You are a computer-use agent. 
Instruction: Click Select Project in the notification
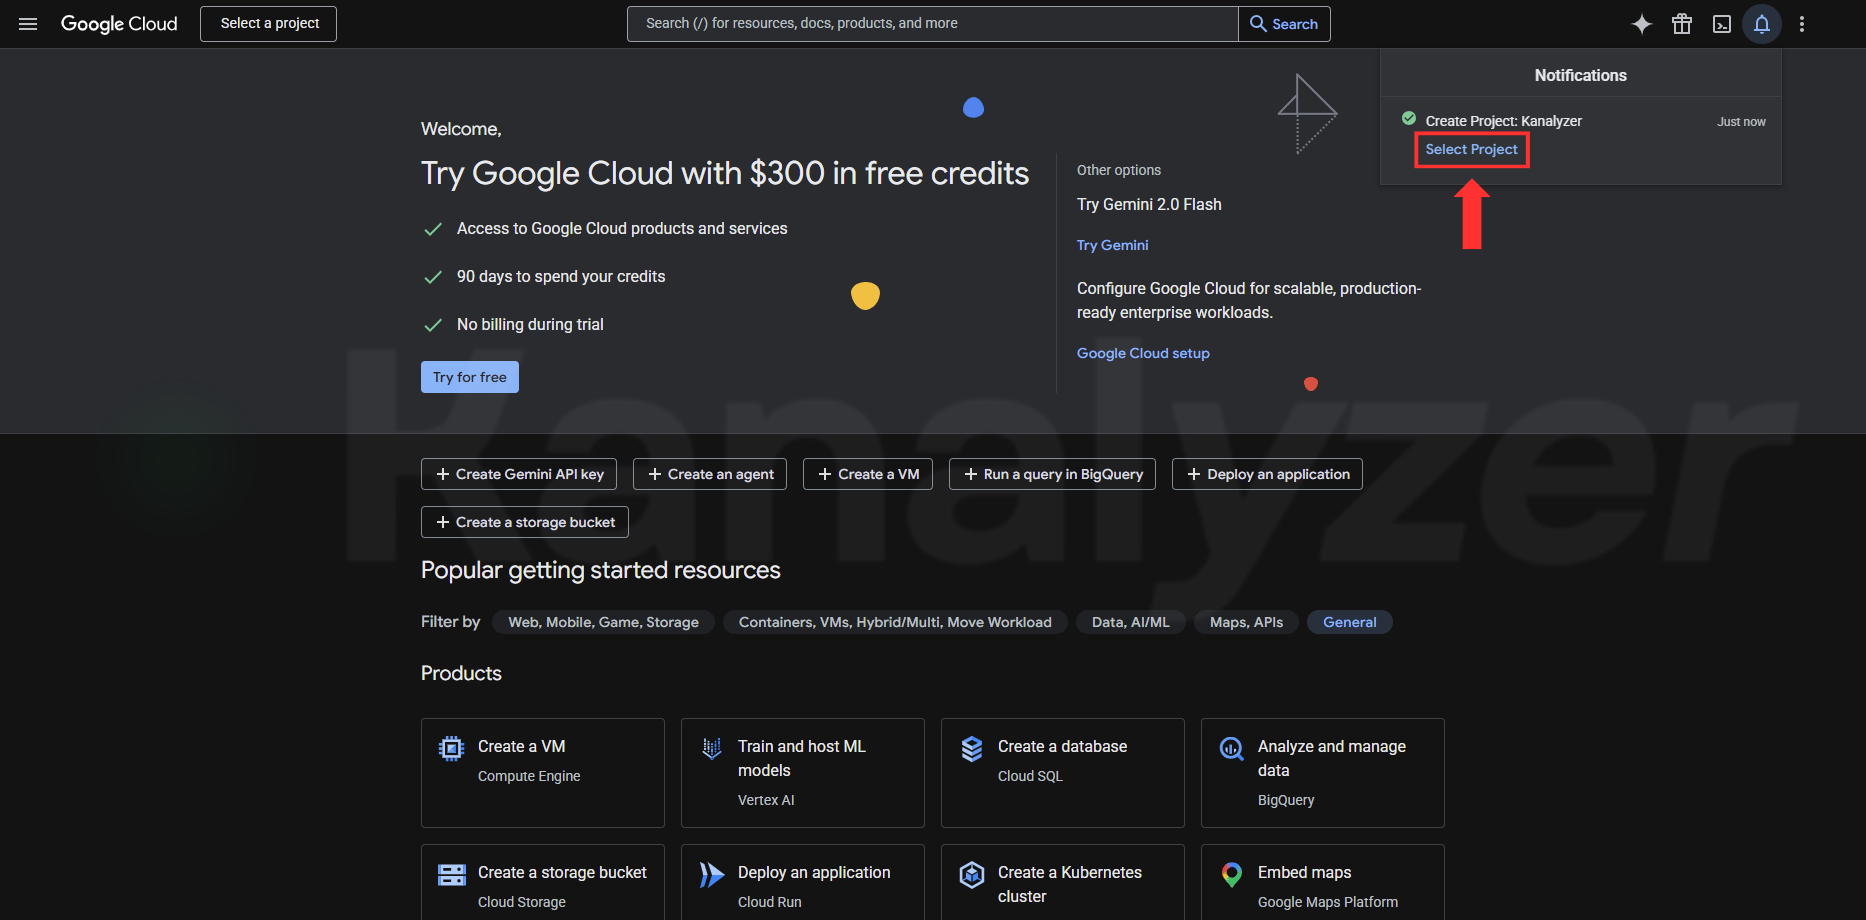pos(1471,150)
